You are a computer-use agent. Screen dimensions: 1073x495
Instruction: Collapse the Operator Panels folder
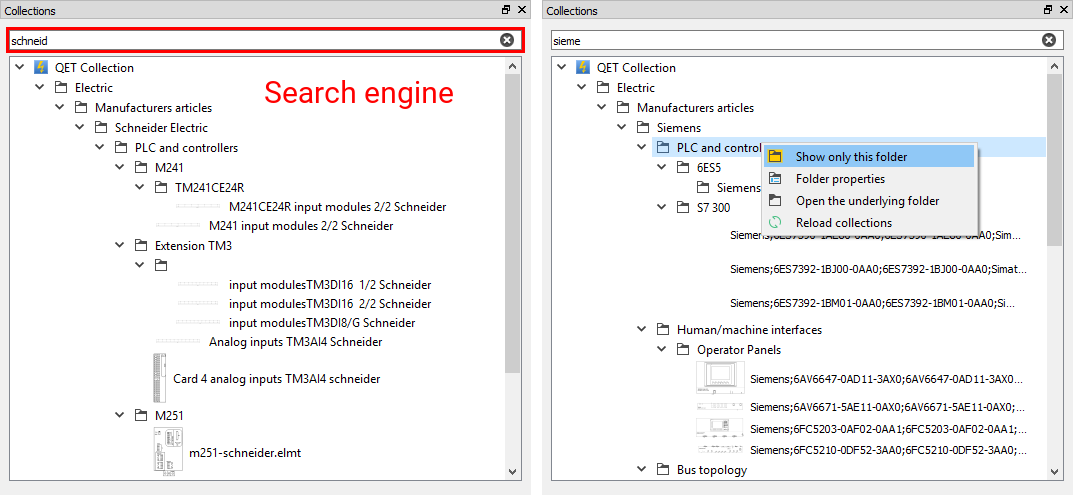click(662, 349)
